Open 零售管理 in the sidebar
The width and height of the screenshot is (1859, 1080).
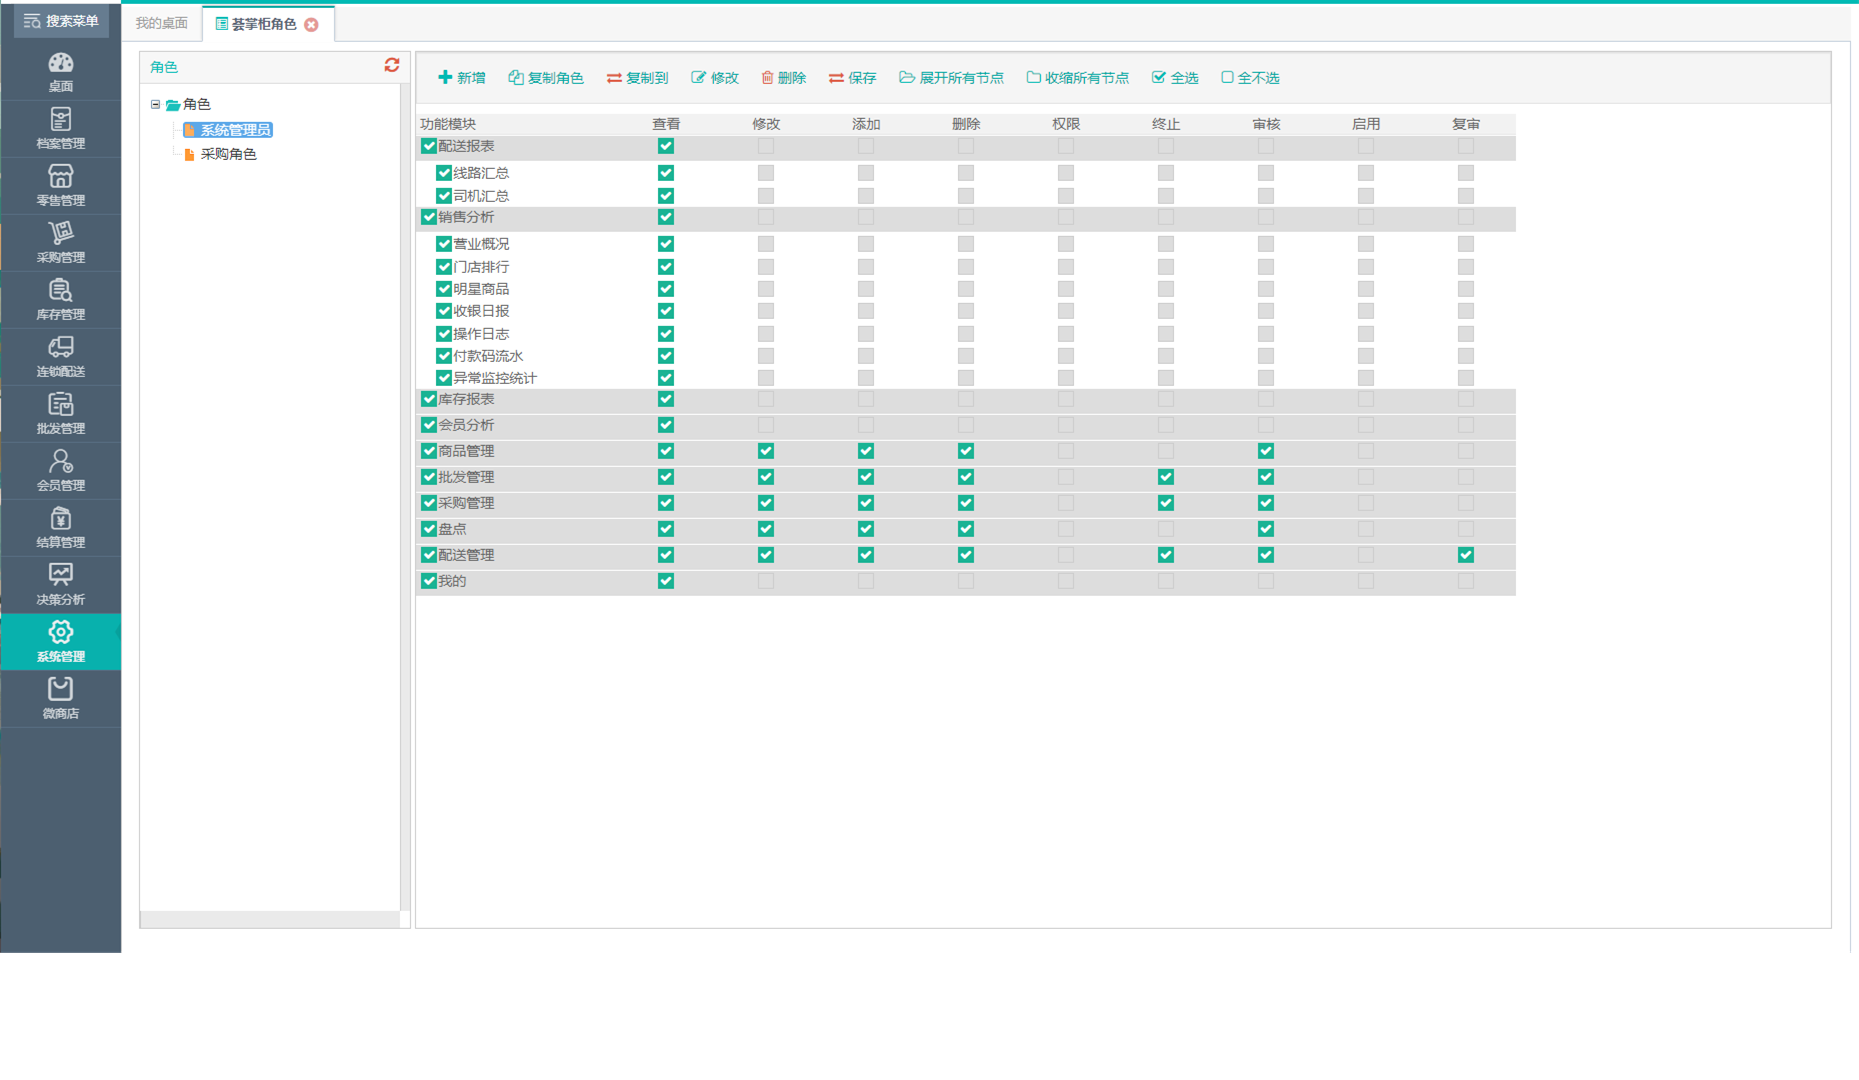(60, 186)
